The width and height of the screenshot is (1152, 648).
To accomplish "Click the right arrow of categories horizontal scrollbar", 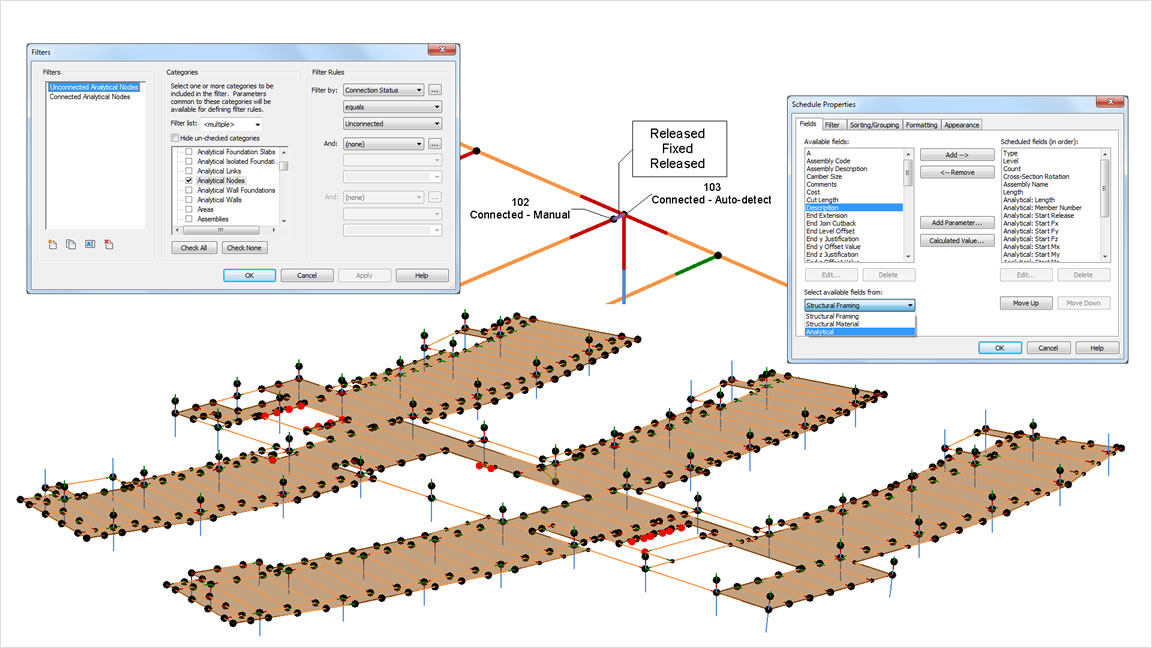I will [274, 230].
